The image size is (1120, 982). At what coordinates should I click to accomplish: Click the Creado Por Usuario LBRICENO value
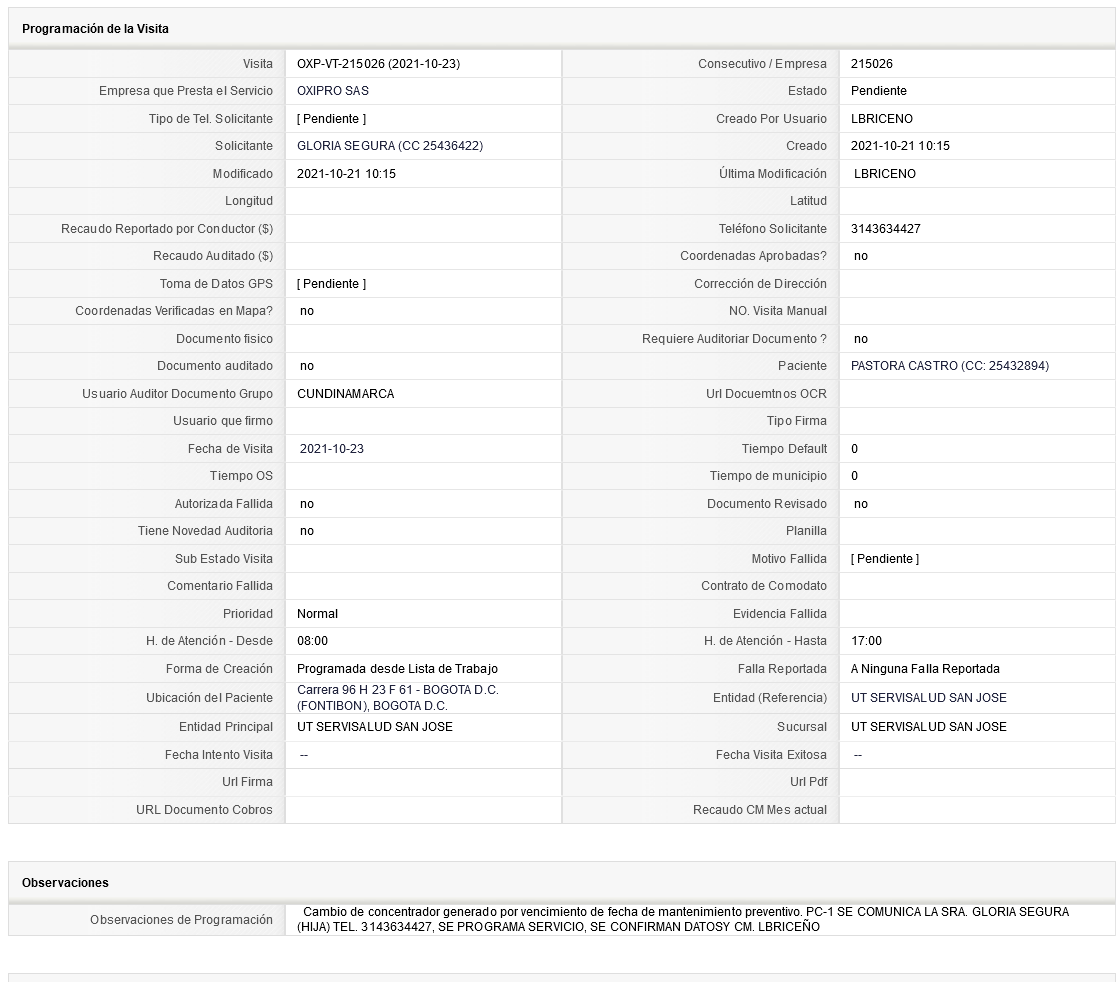[x=881, y=119]
